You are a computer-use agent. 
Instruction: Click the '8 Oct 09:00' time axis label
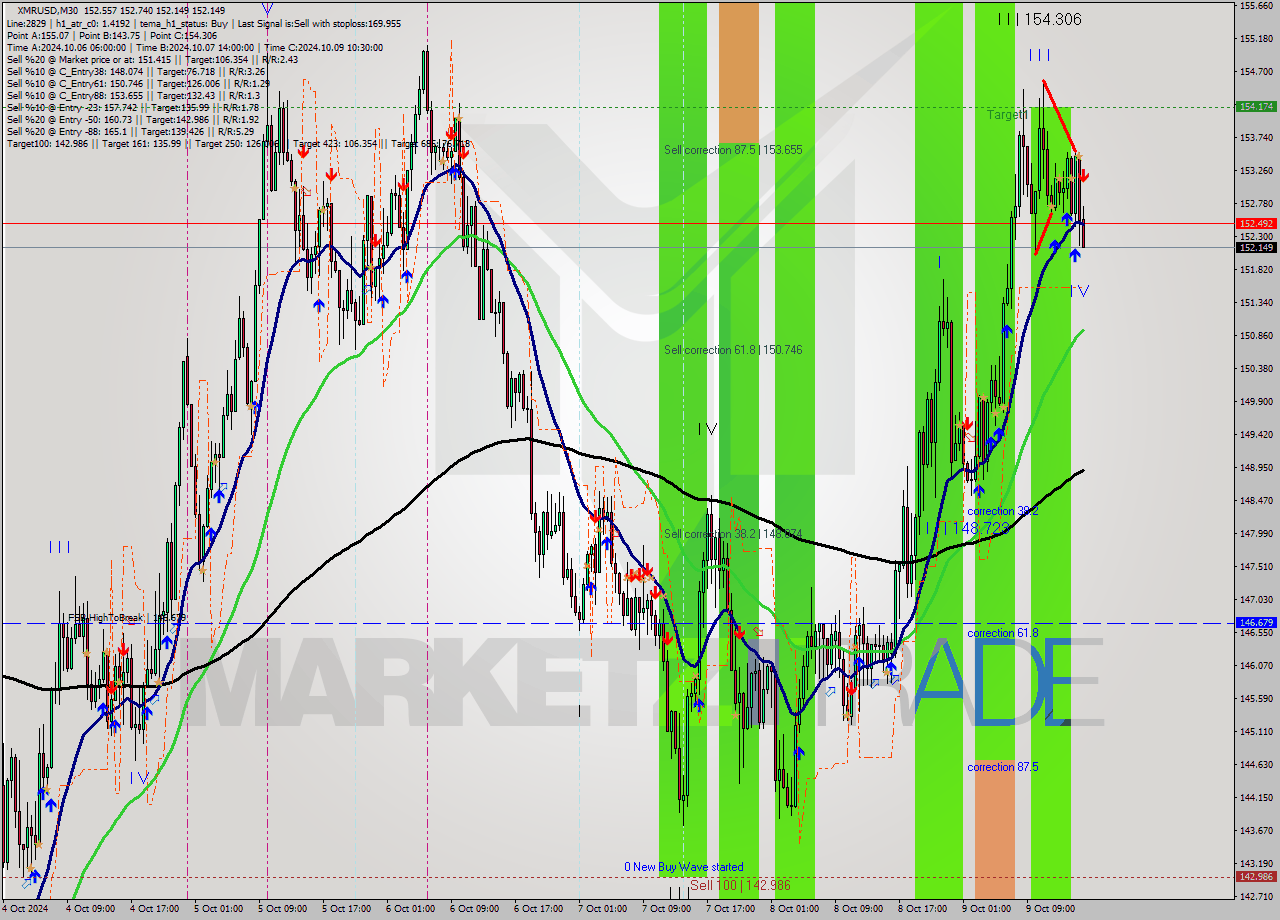click(x=860, y=909)
